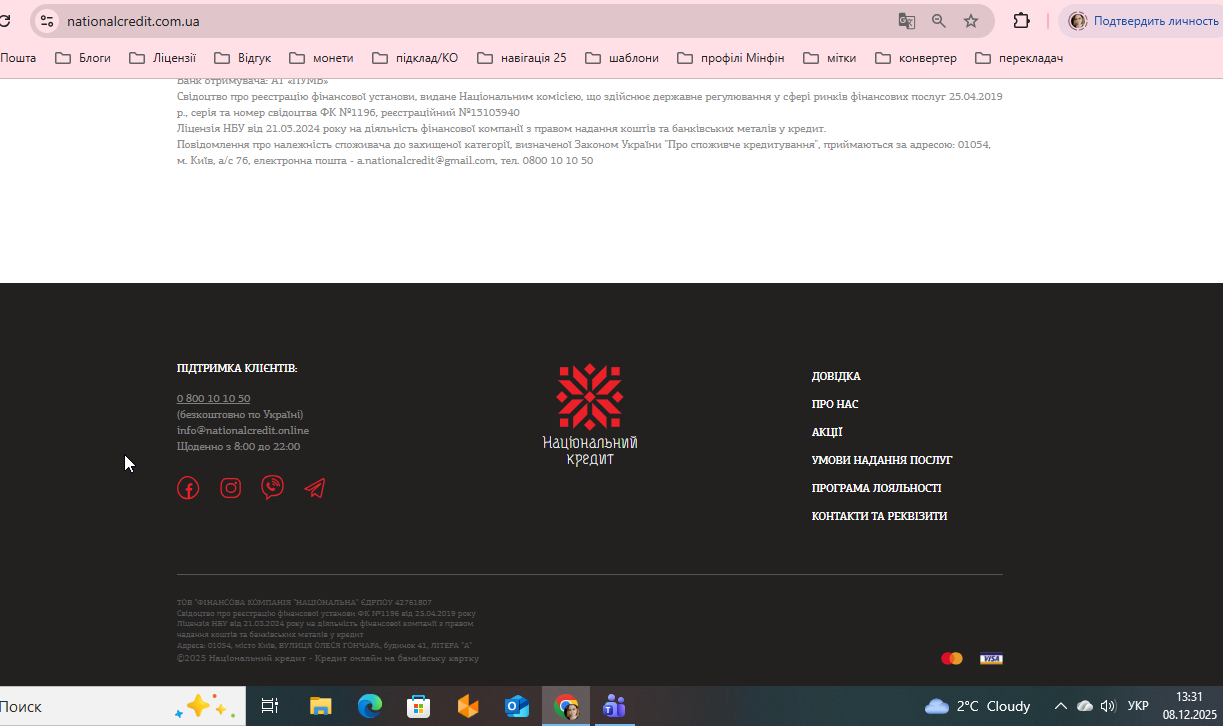Open КОНТАКТИ ТА РЕКВІЗИТИ footer link
Image resolution: width=1223 pixels, height=726 pixels.
coord(879,516)
